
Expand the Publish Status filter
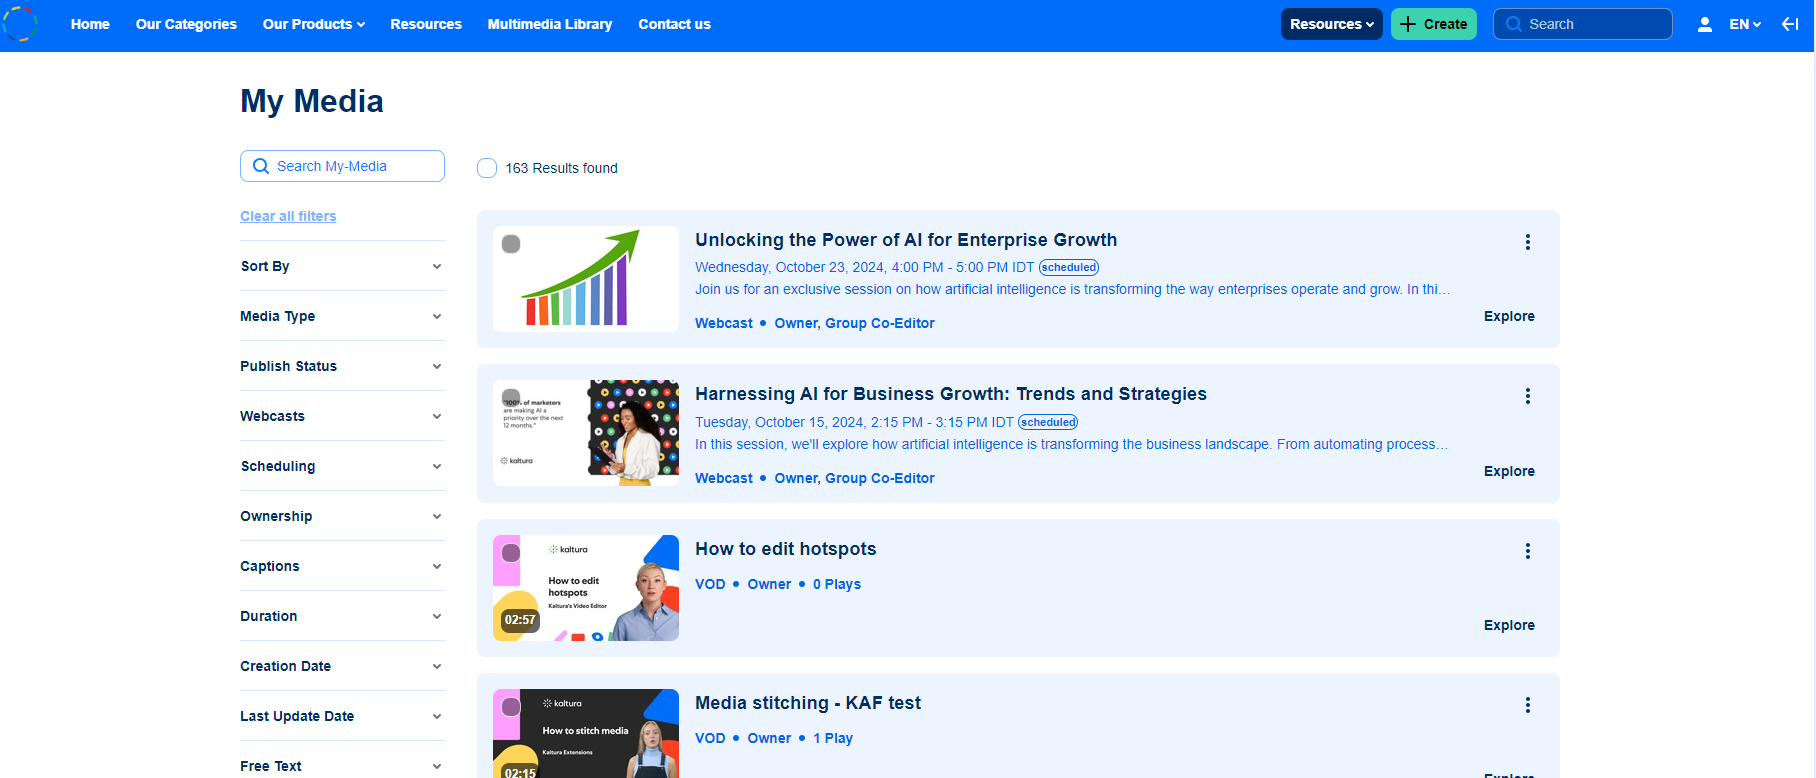342,366
